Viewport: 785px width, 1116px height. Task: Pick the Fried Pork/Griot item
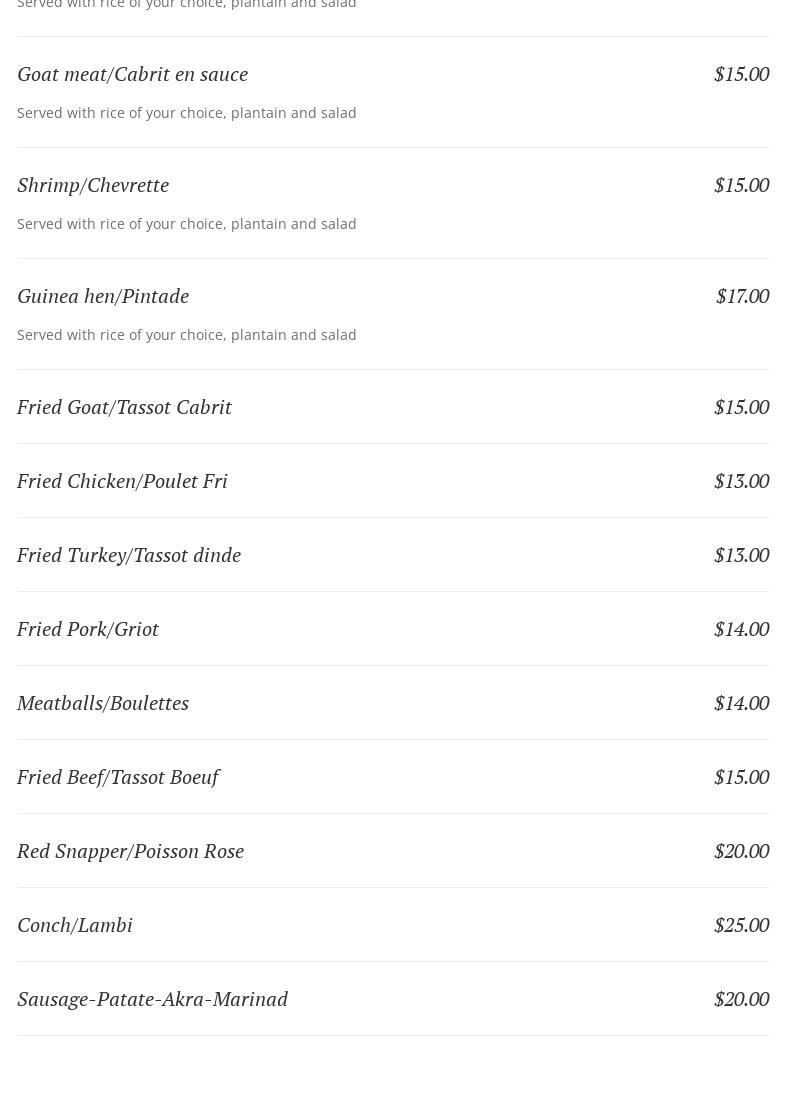(x=88, y=629)
